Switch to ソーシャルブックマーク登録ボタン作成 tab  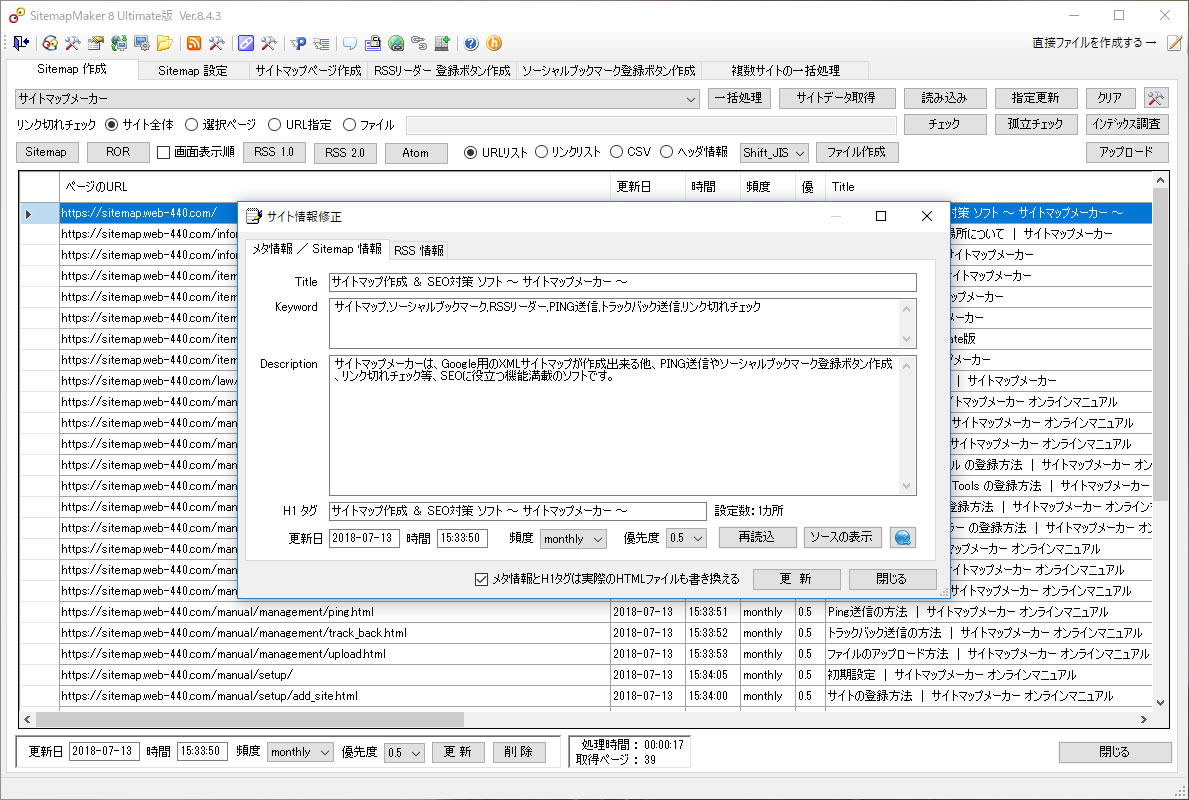(608, 71)
